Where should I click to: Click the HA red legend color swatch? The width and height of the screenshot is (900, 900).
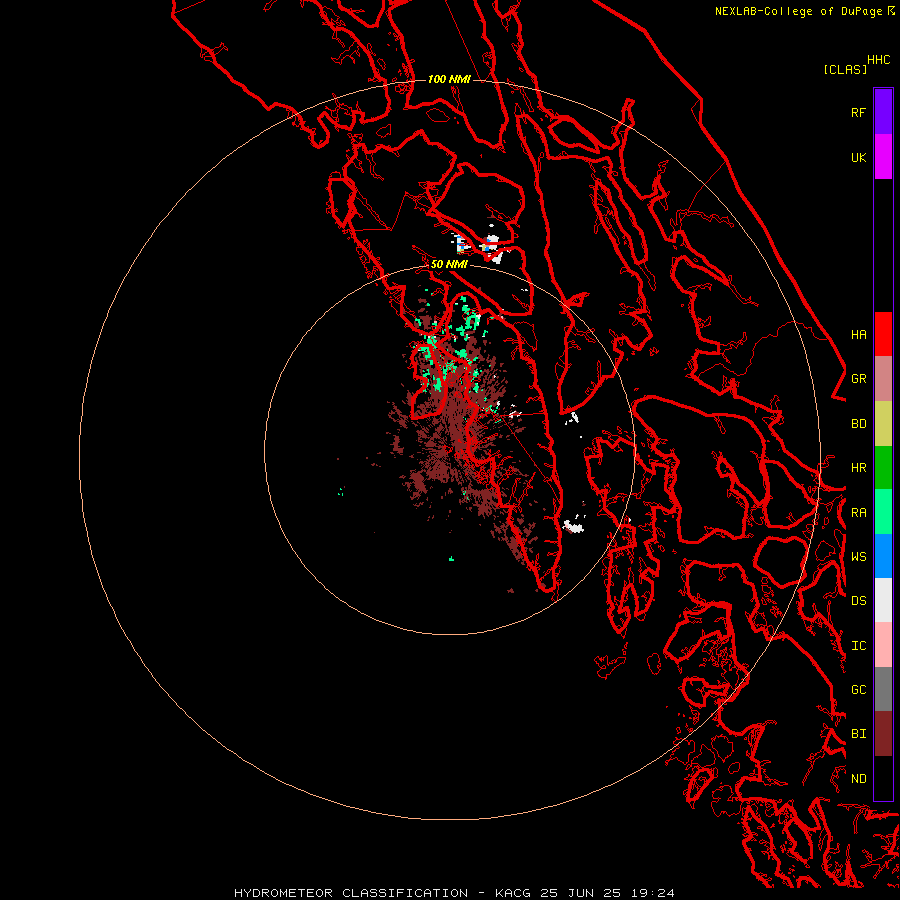pyautogui.click(x=883, y=334)
